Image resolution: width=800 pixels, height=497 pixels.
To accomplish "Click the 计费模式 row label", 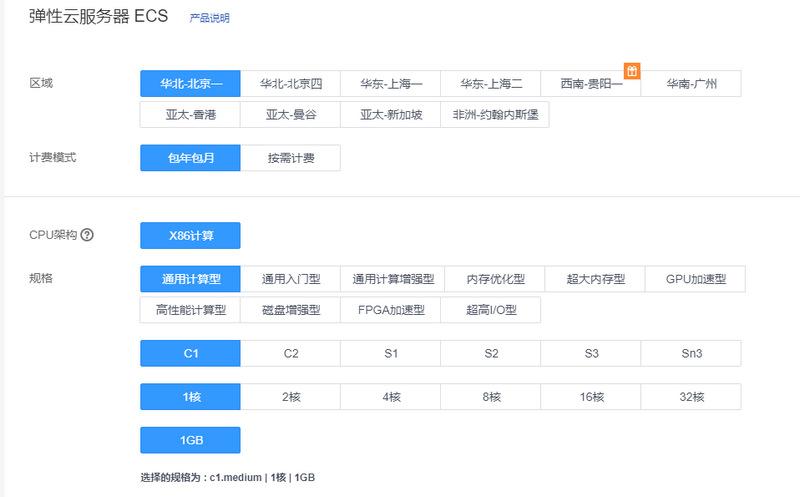I will [x=53, y=157].
